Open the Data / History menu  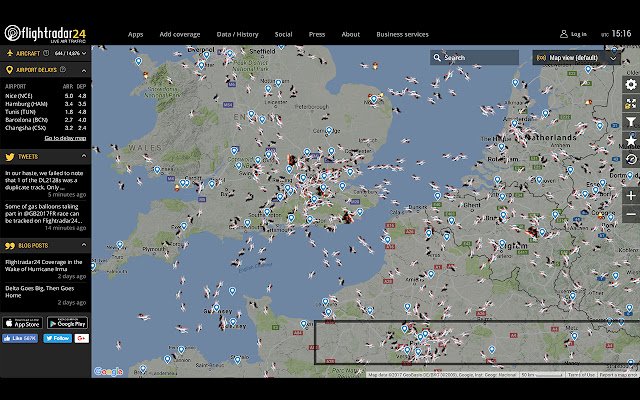point(238,34)
